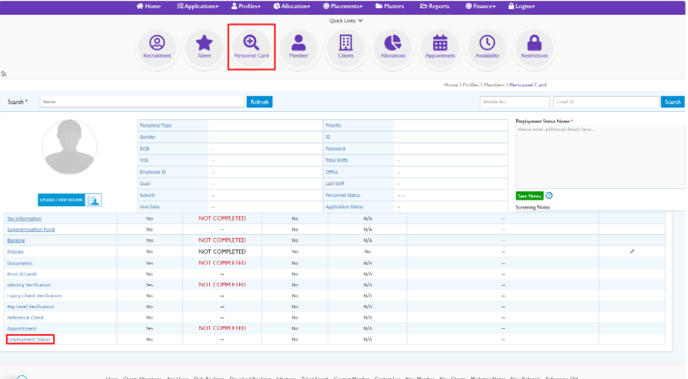The height and width of the screenshot is (379, 688).
Task: Click NOT COMPLETED in the Tax Information row
Action: tap(222, 218)
